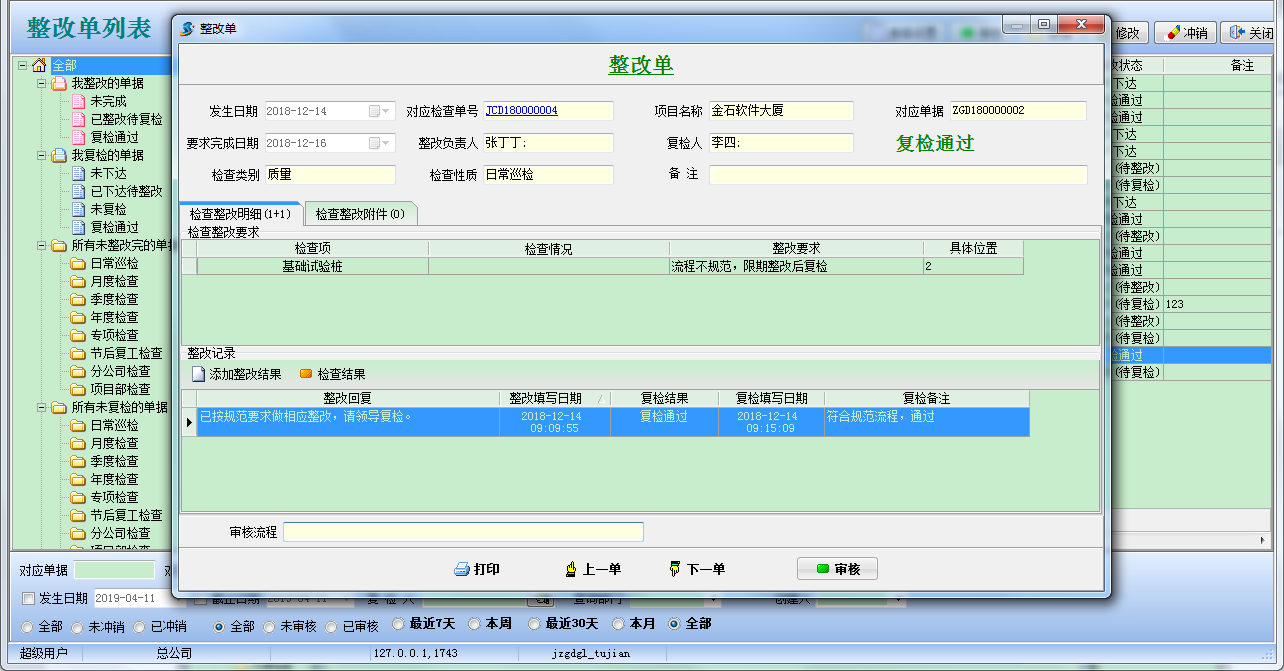Click folder icon of 季度检查 under 所有未整改完的单据
The width and height of the screenshot is (1284, 671).
click(78, 299)
